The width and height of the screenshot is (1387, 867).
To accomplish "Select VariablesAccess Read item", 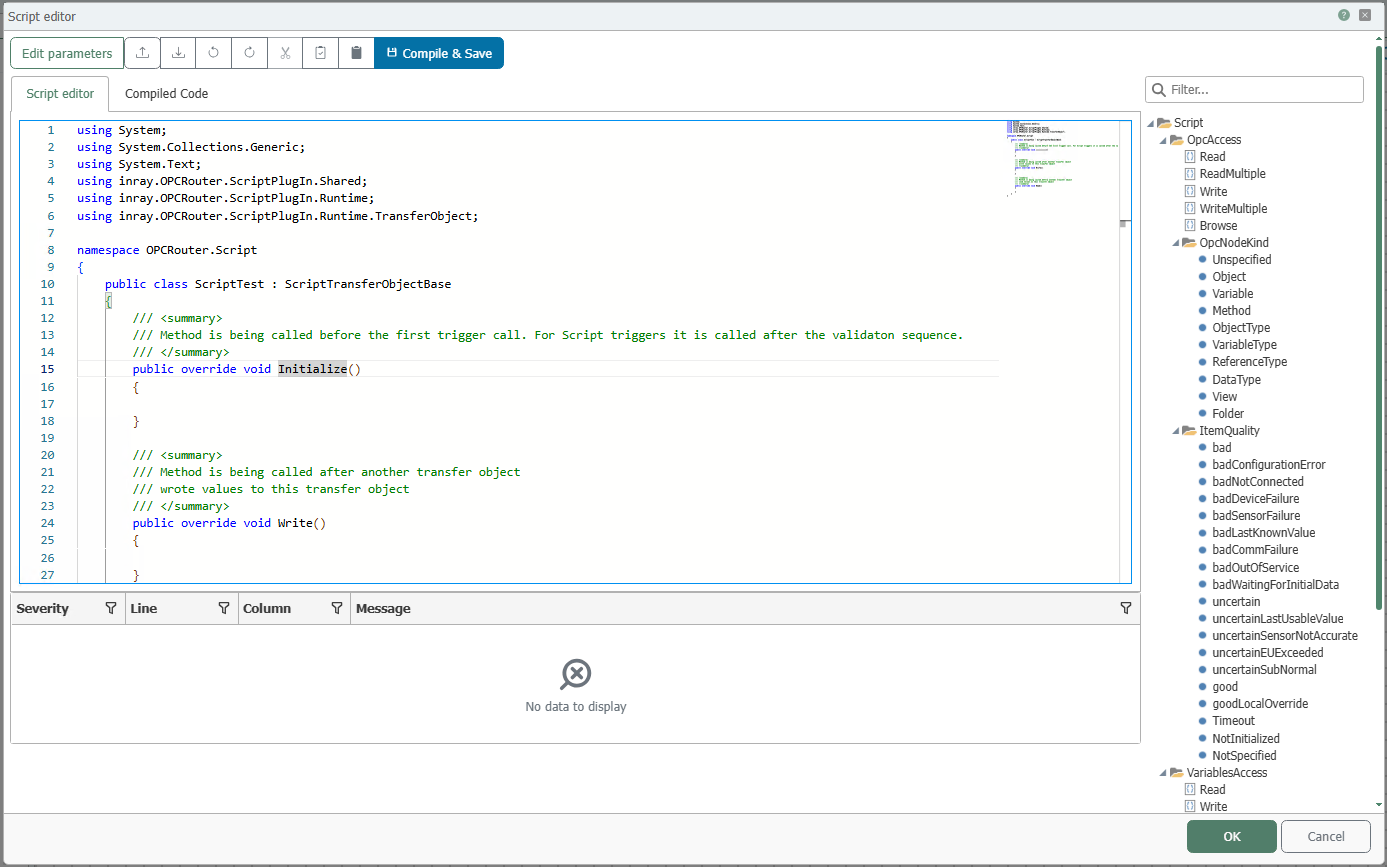I will tap(1212, 790).
